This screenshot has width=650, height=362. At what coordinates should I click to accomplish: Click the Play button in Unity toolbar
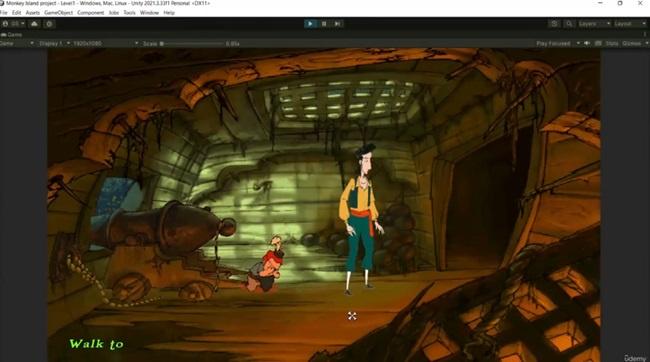point(310,24)
